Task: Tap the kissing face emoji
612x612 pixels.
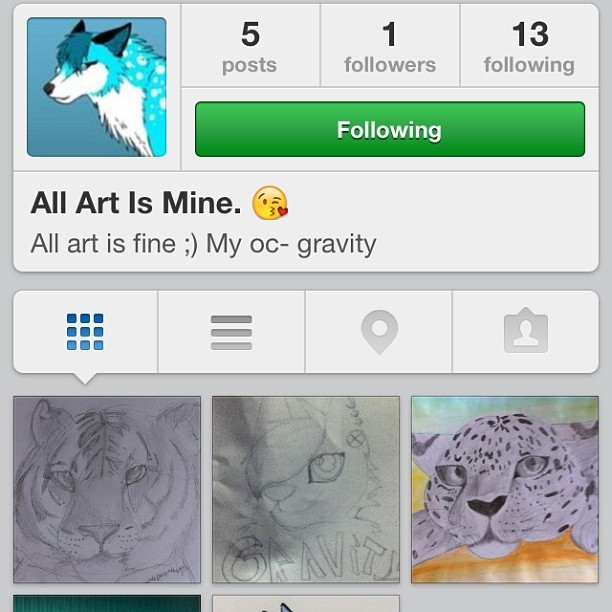Action: pyautogui.click(x=270, y=203)
